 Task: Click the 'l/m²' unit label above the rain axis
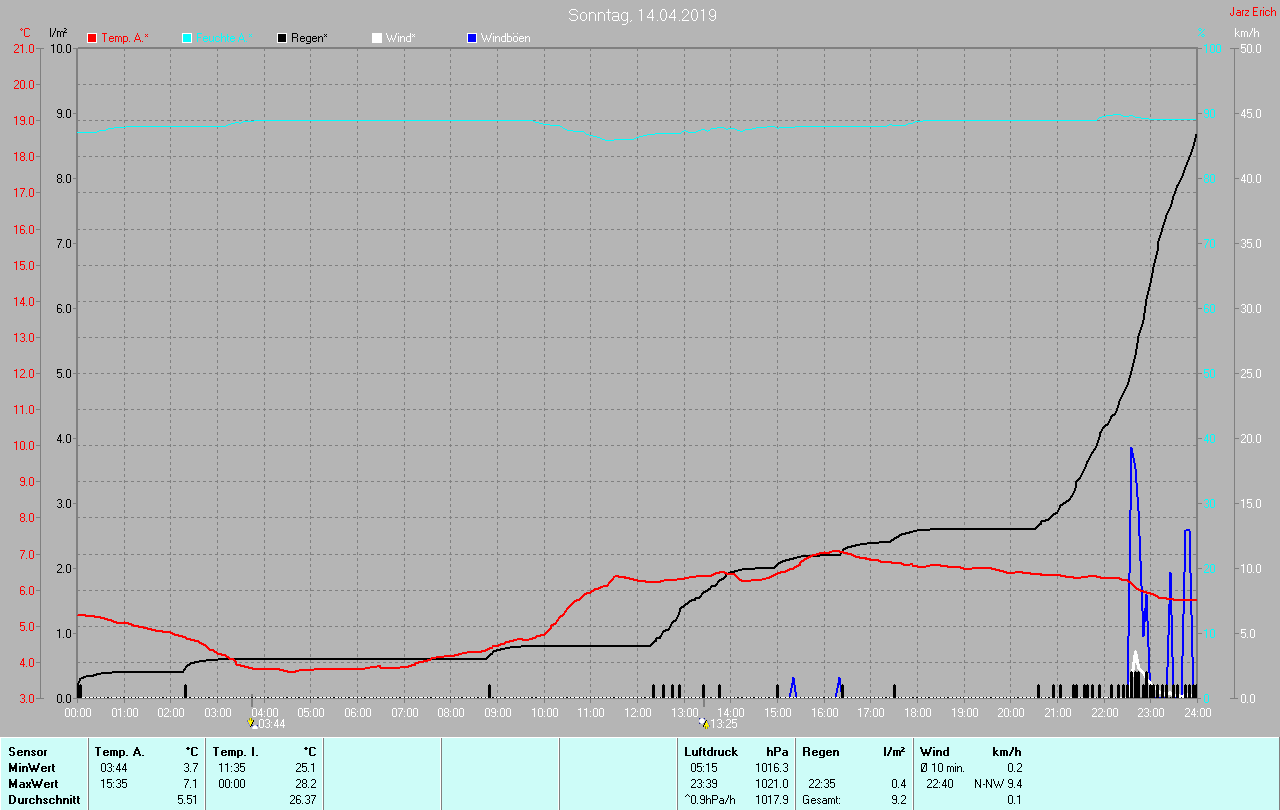(58, 33)
